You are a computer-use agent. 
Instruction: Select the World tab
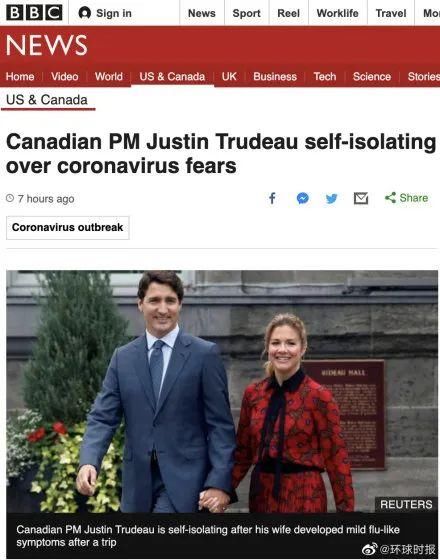[x=109, y=76]
